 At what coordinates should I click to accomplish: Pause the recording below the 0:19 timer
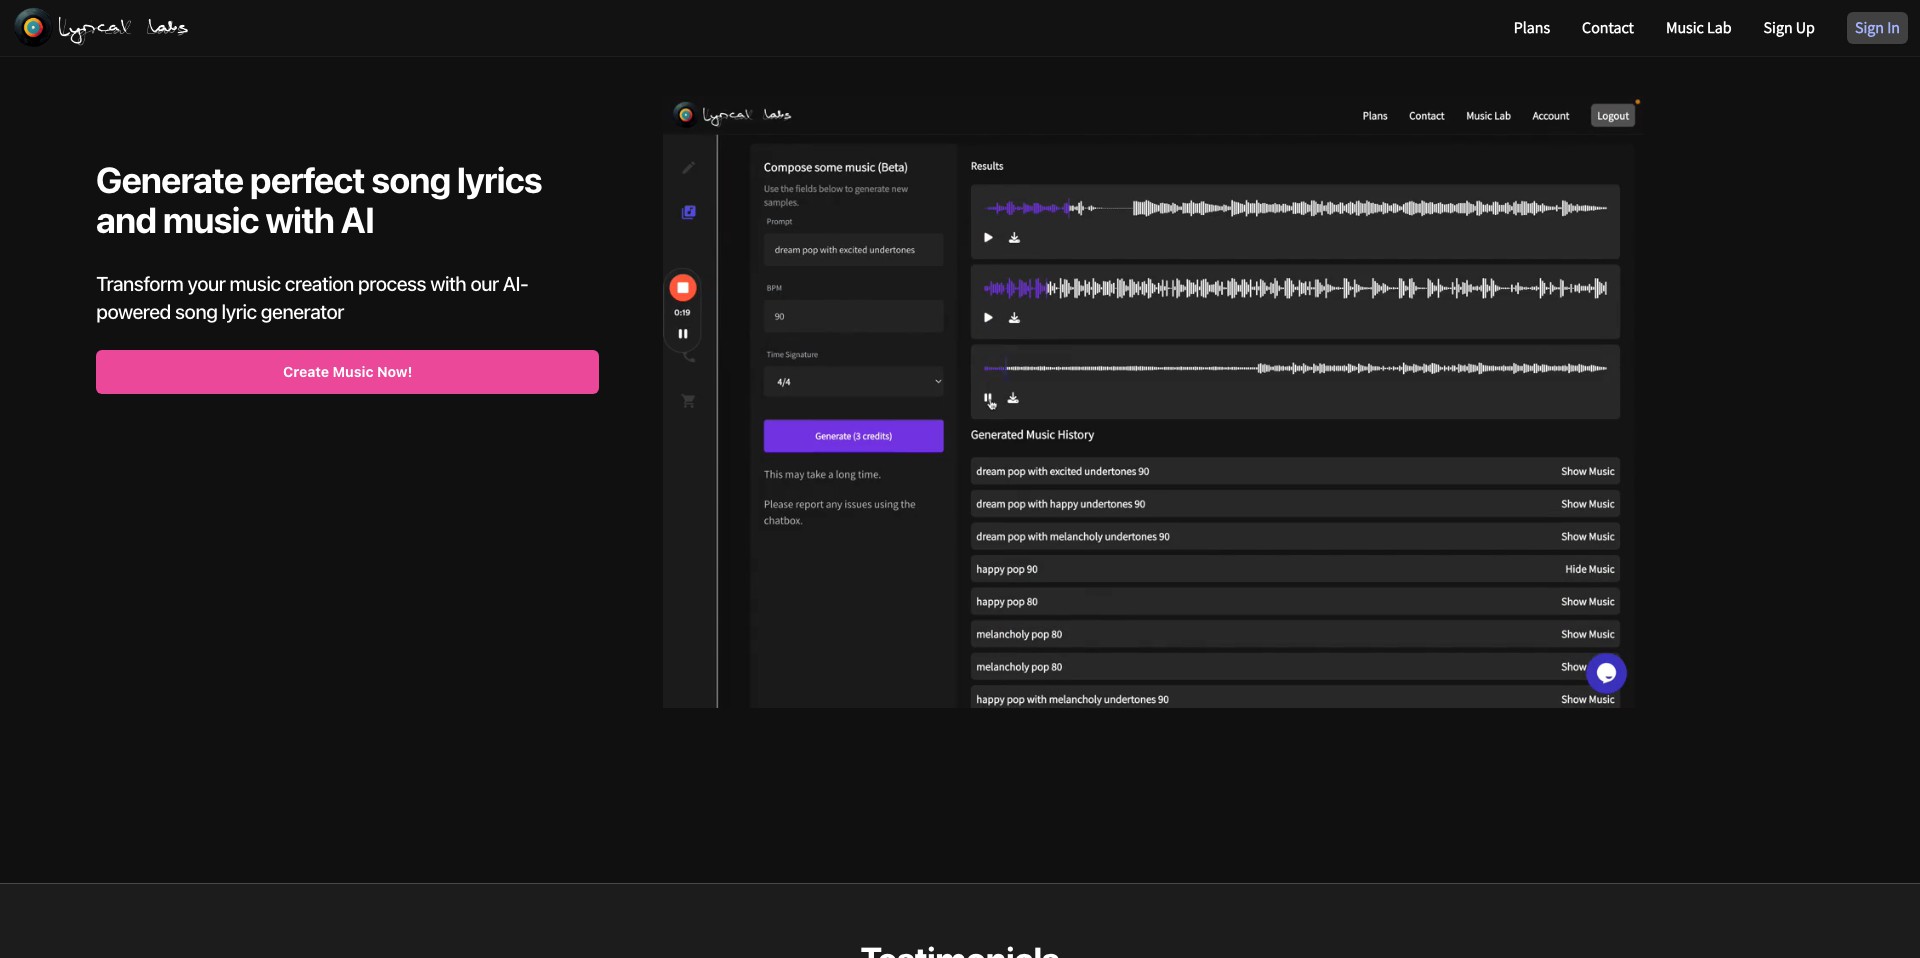point(683,334)
